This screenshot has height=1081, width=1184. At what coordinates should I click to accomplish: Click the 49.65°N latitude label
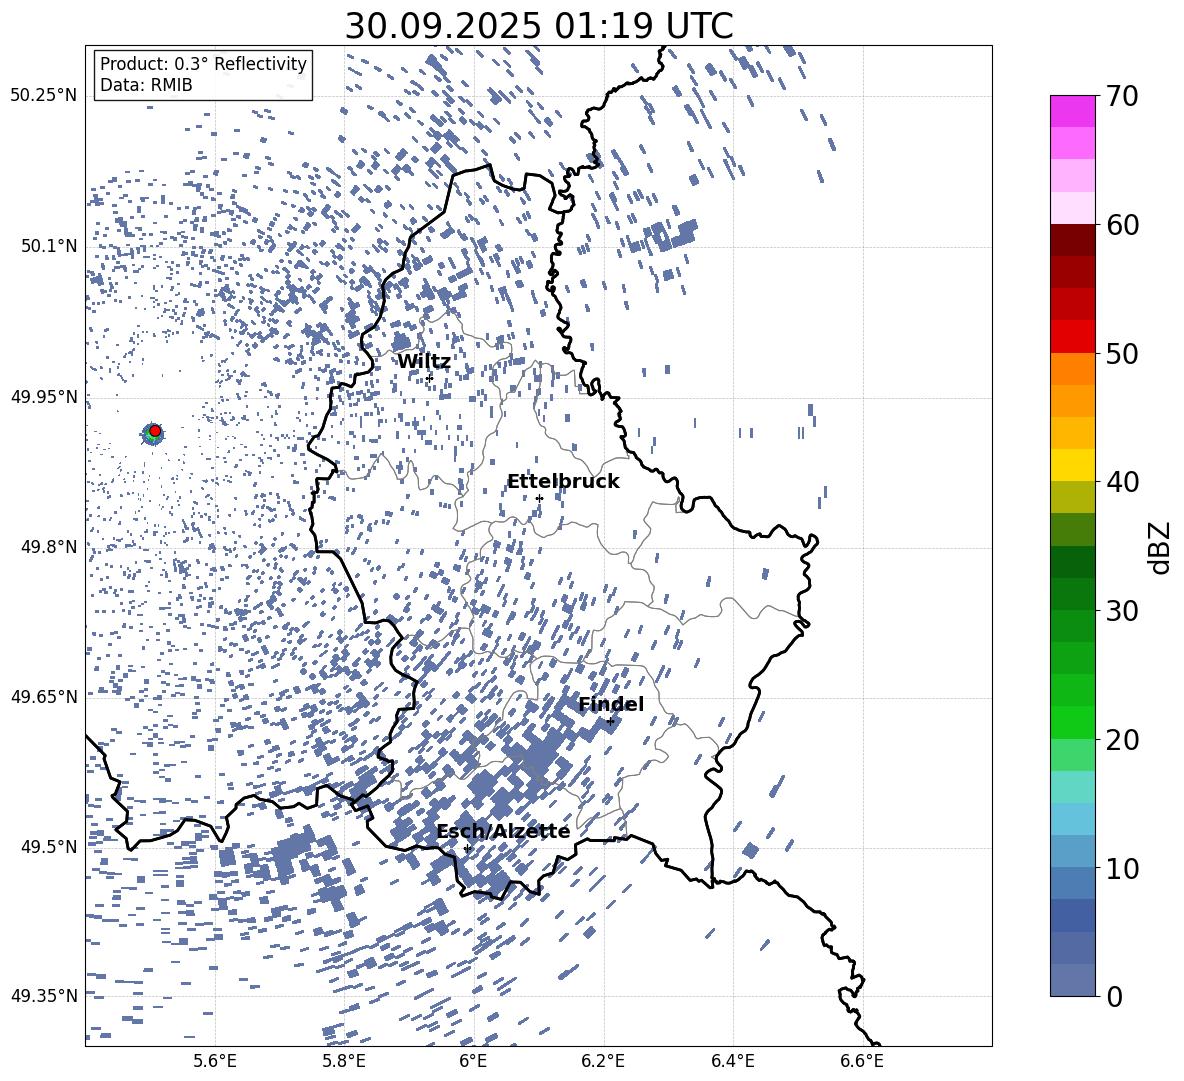[x=44, y=696]
